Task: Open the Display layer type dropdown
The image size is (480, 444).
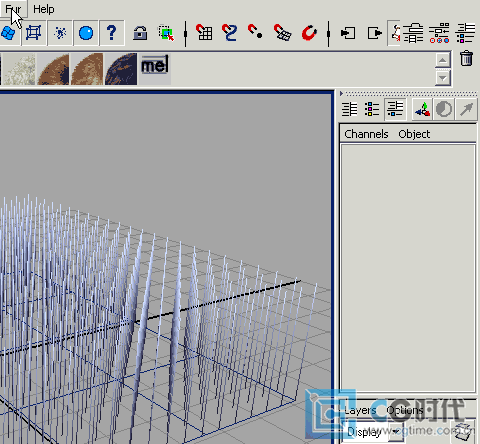Action: pyautogui.click(x=373, y=432)
